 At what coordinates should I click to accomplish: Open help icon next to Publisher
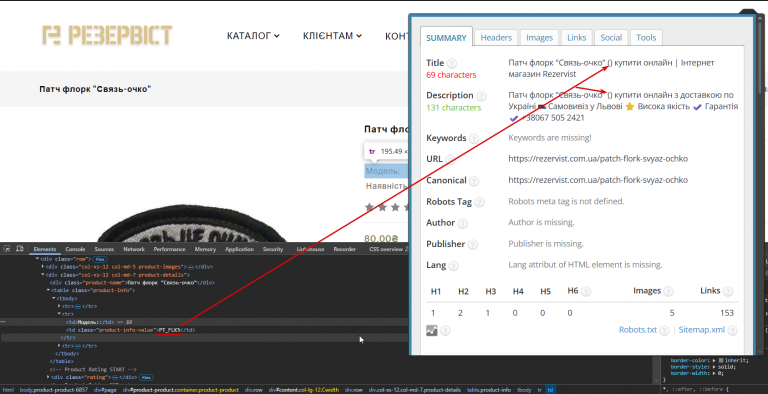(473, 245)
